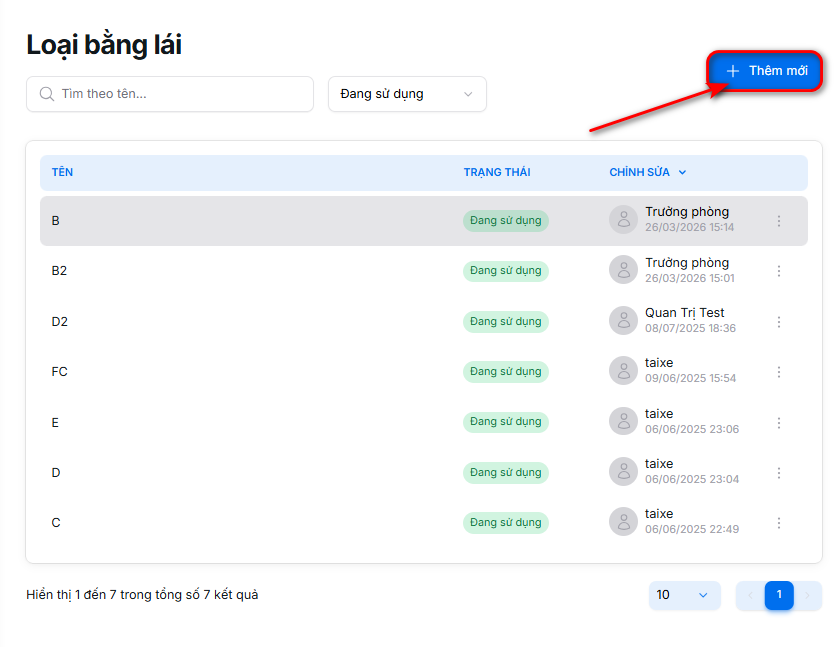Open the three-dot menu for row C
The height and width of the screenshot is (647, 836).
coord(779,523)
